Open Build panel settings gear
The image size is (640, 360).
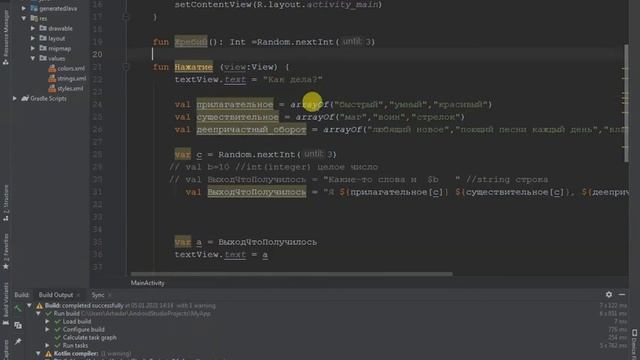pyautogui.click(x=609, y=294)
